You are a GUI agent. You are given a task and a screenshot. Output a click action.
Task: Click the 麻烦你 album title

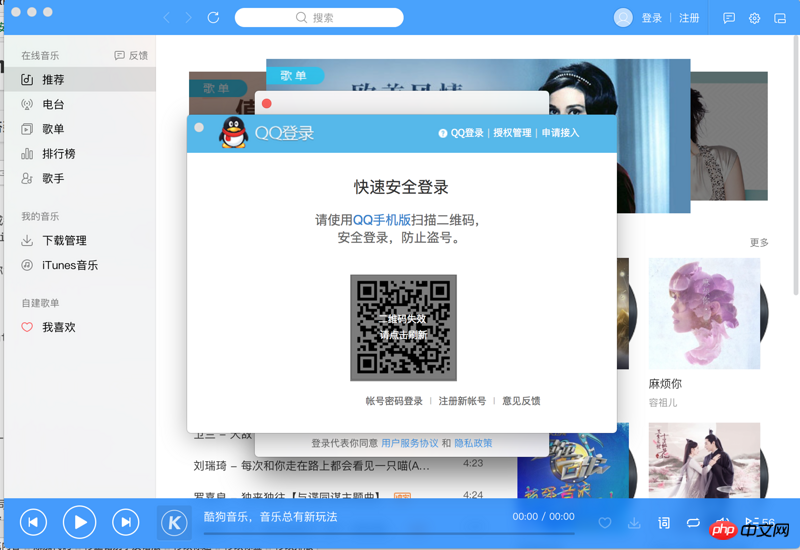[665, 384]
